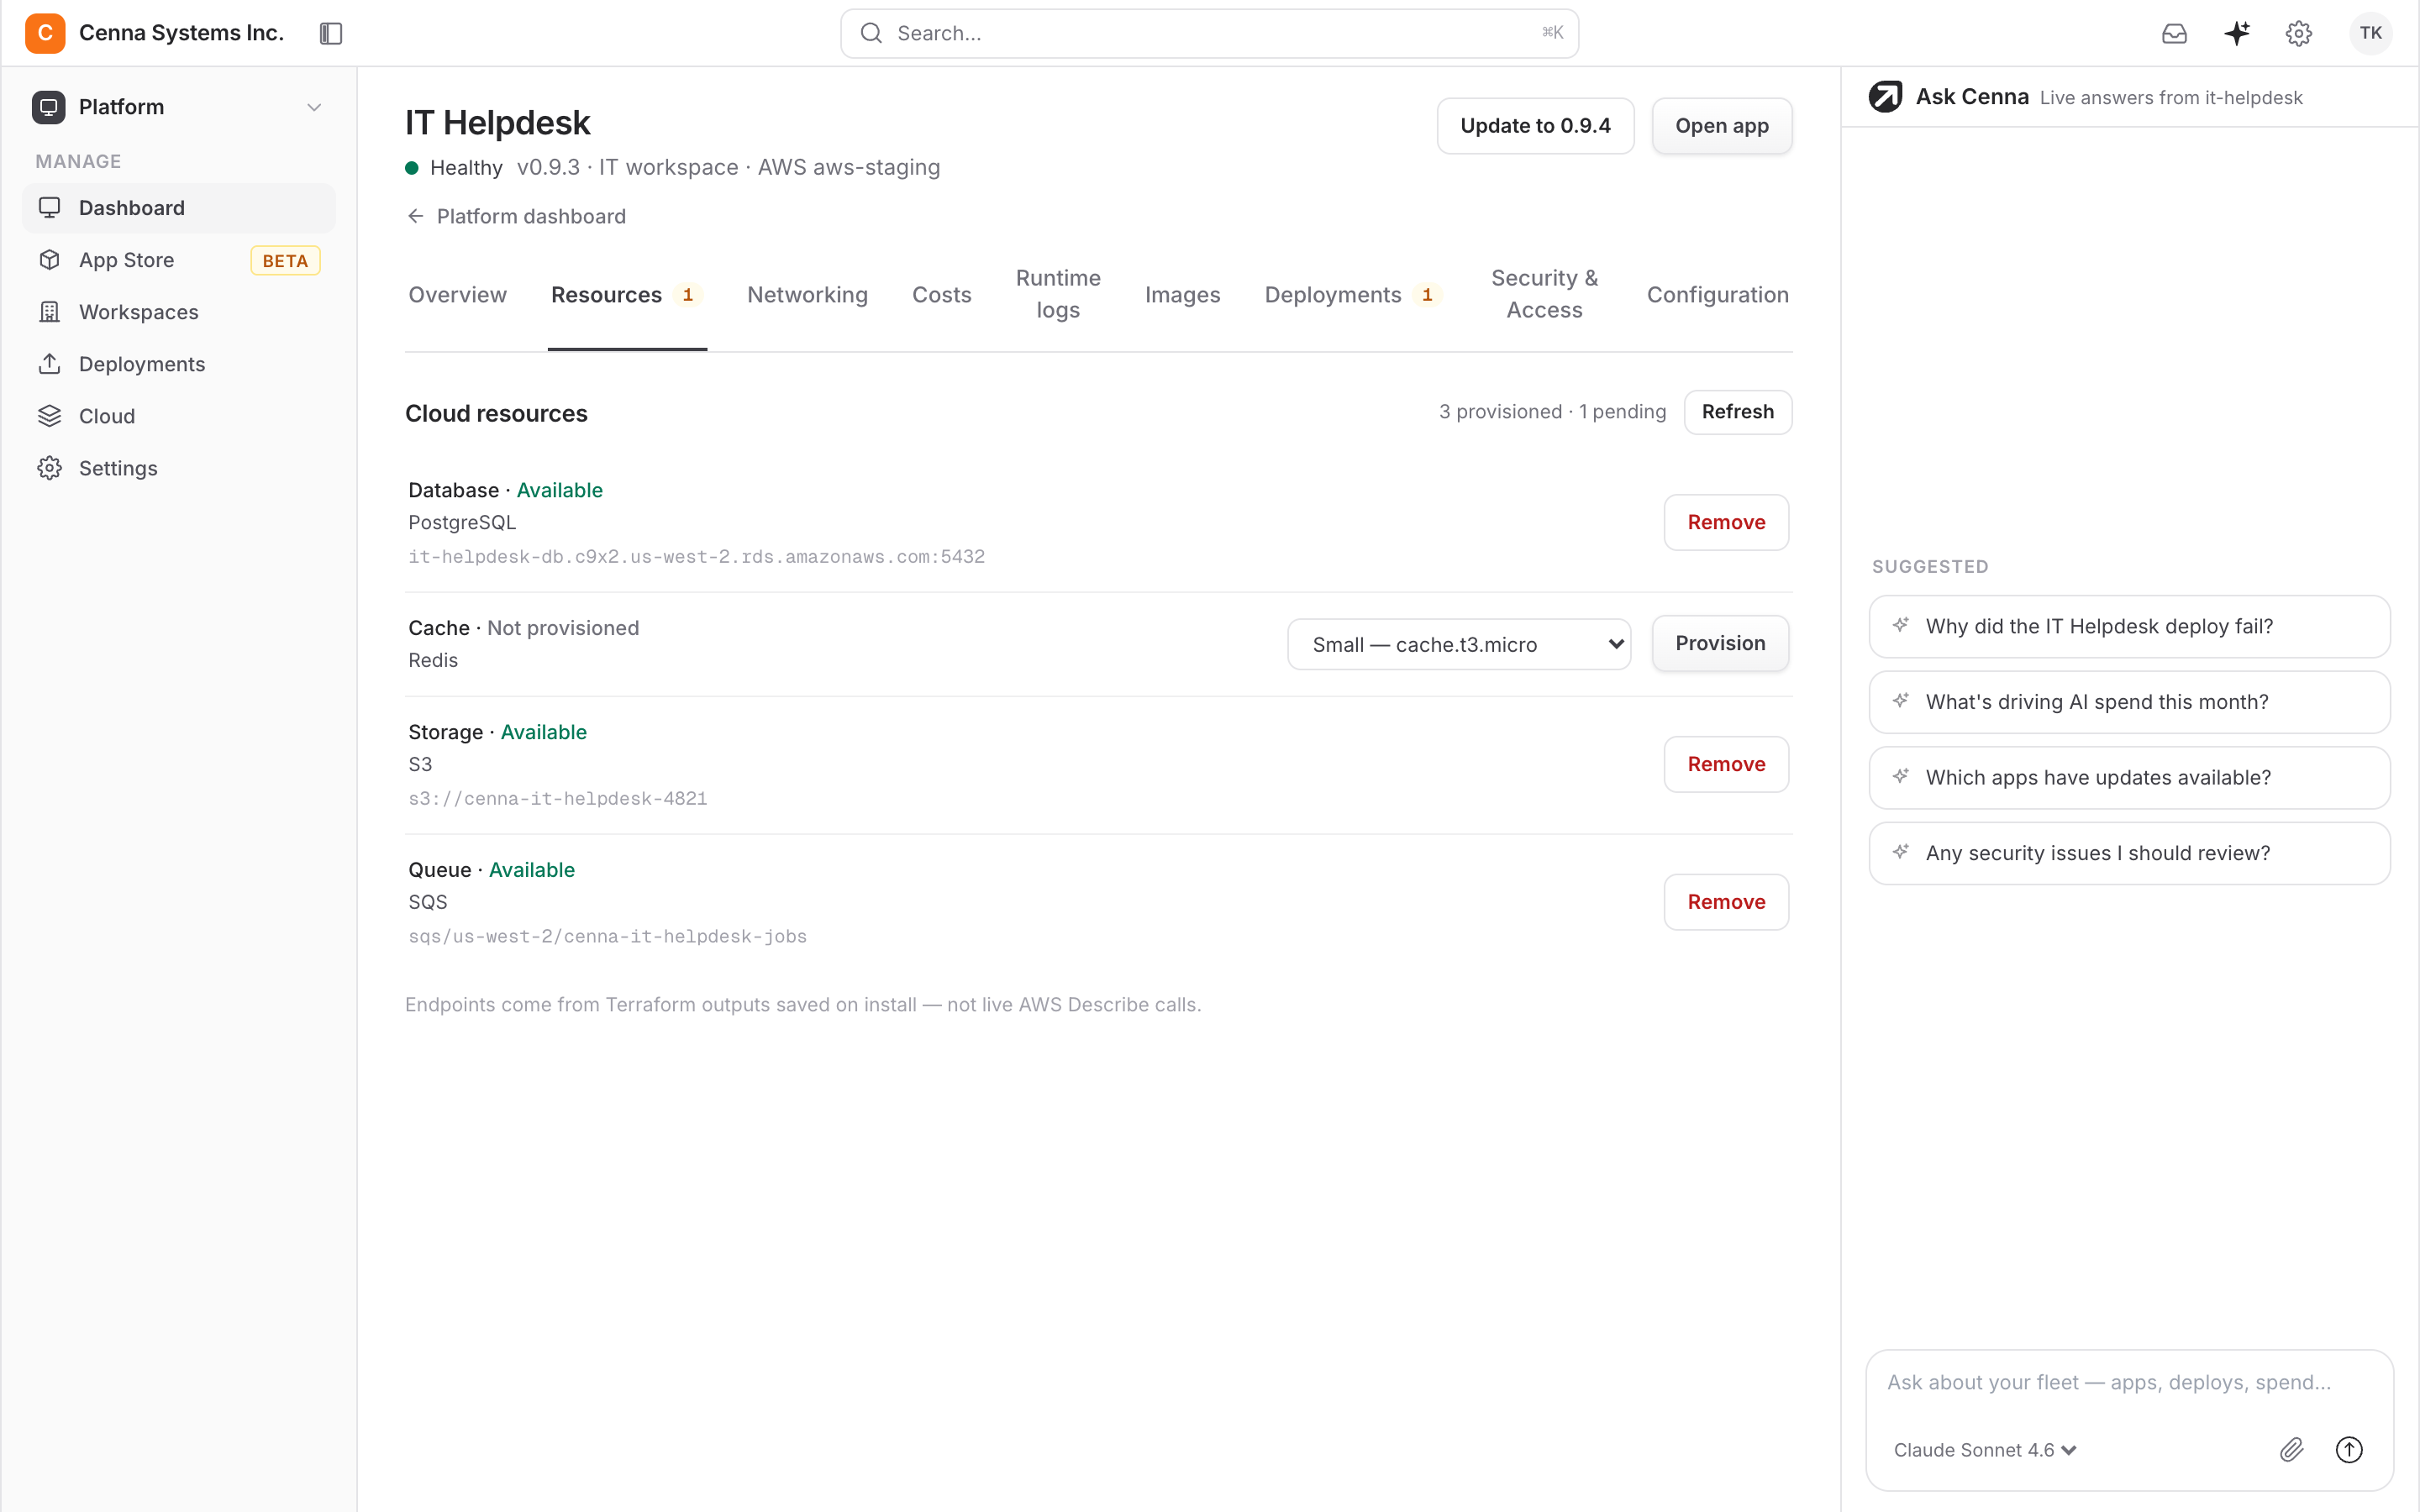The image size is (2420, 1512).
Task: Open the Runtime logs tab
Action: (x=1058, y=294)
